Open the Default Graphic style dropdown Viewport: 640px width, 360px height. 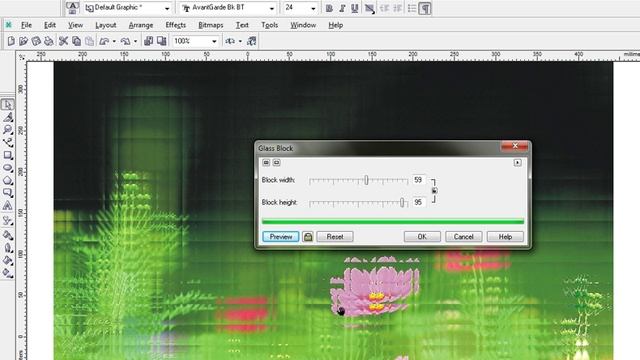coord(167,8)
